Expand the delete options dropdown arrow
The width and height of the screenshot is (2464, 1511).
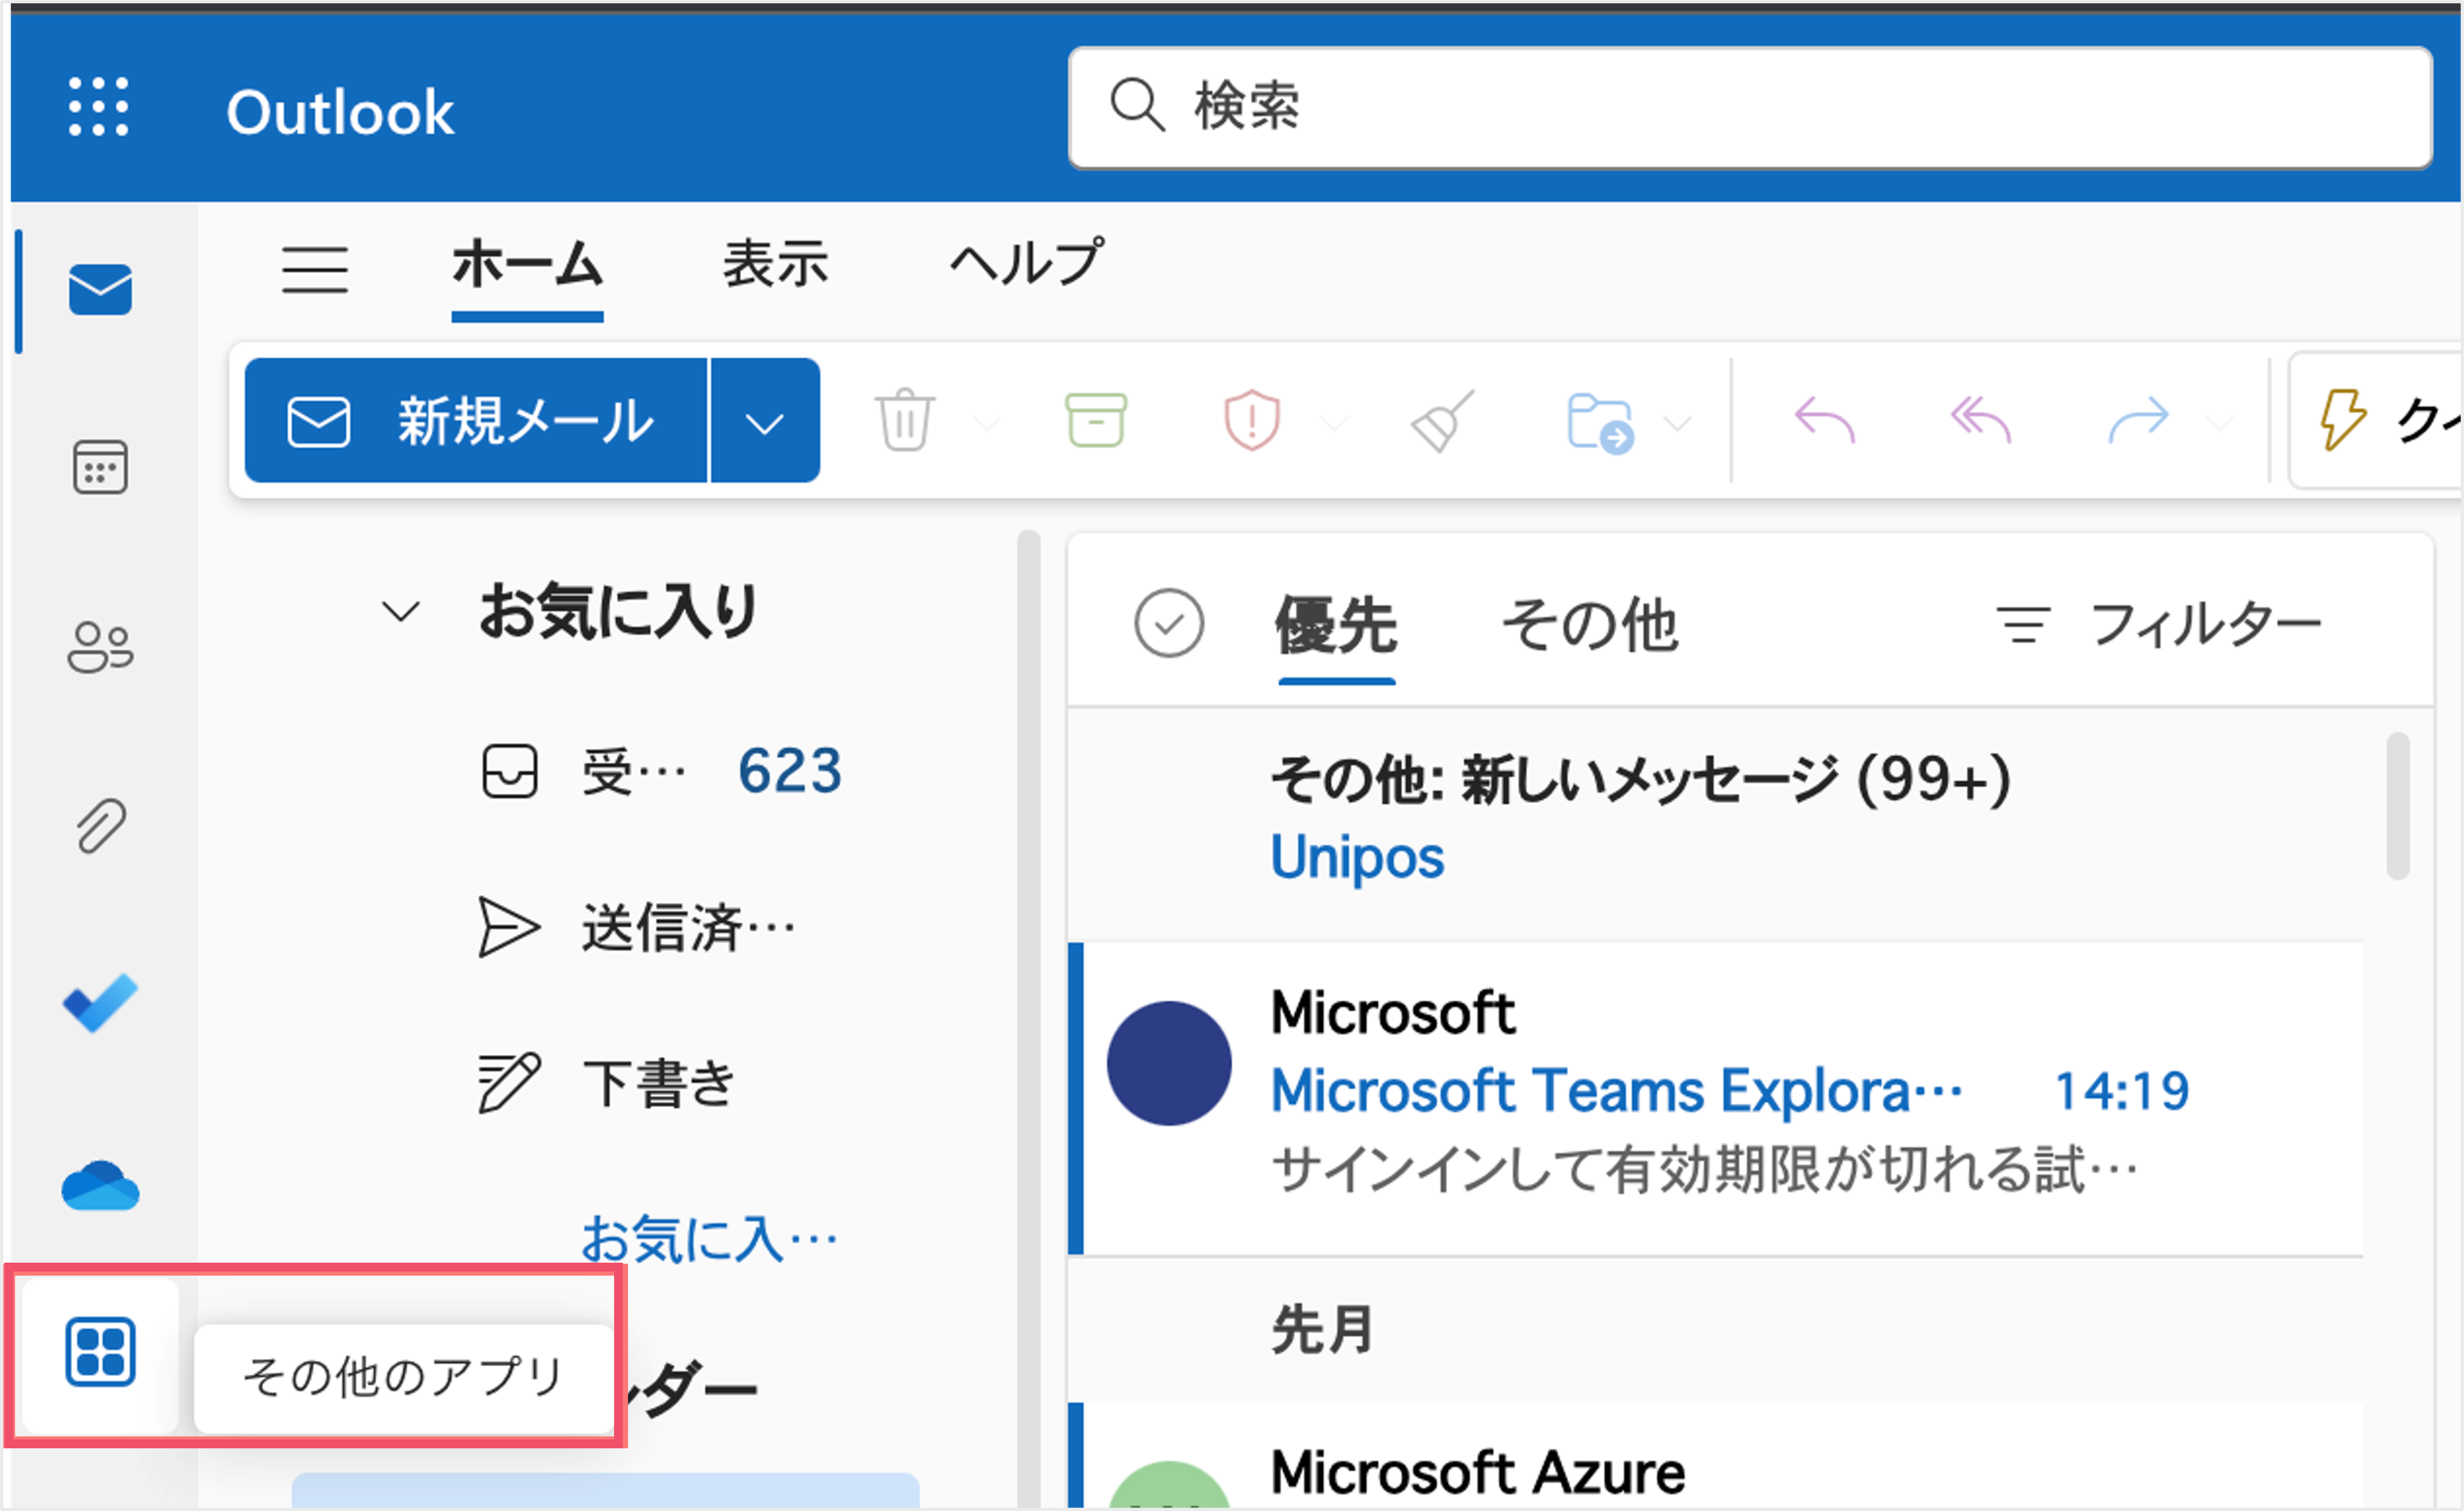987,424
